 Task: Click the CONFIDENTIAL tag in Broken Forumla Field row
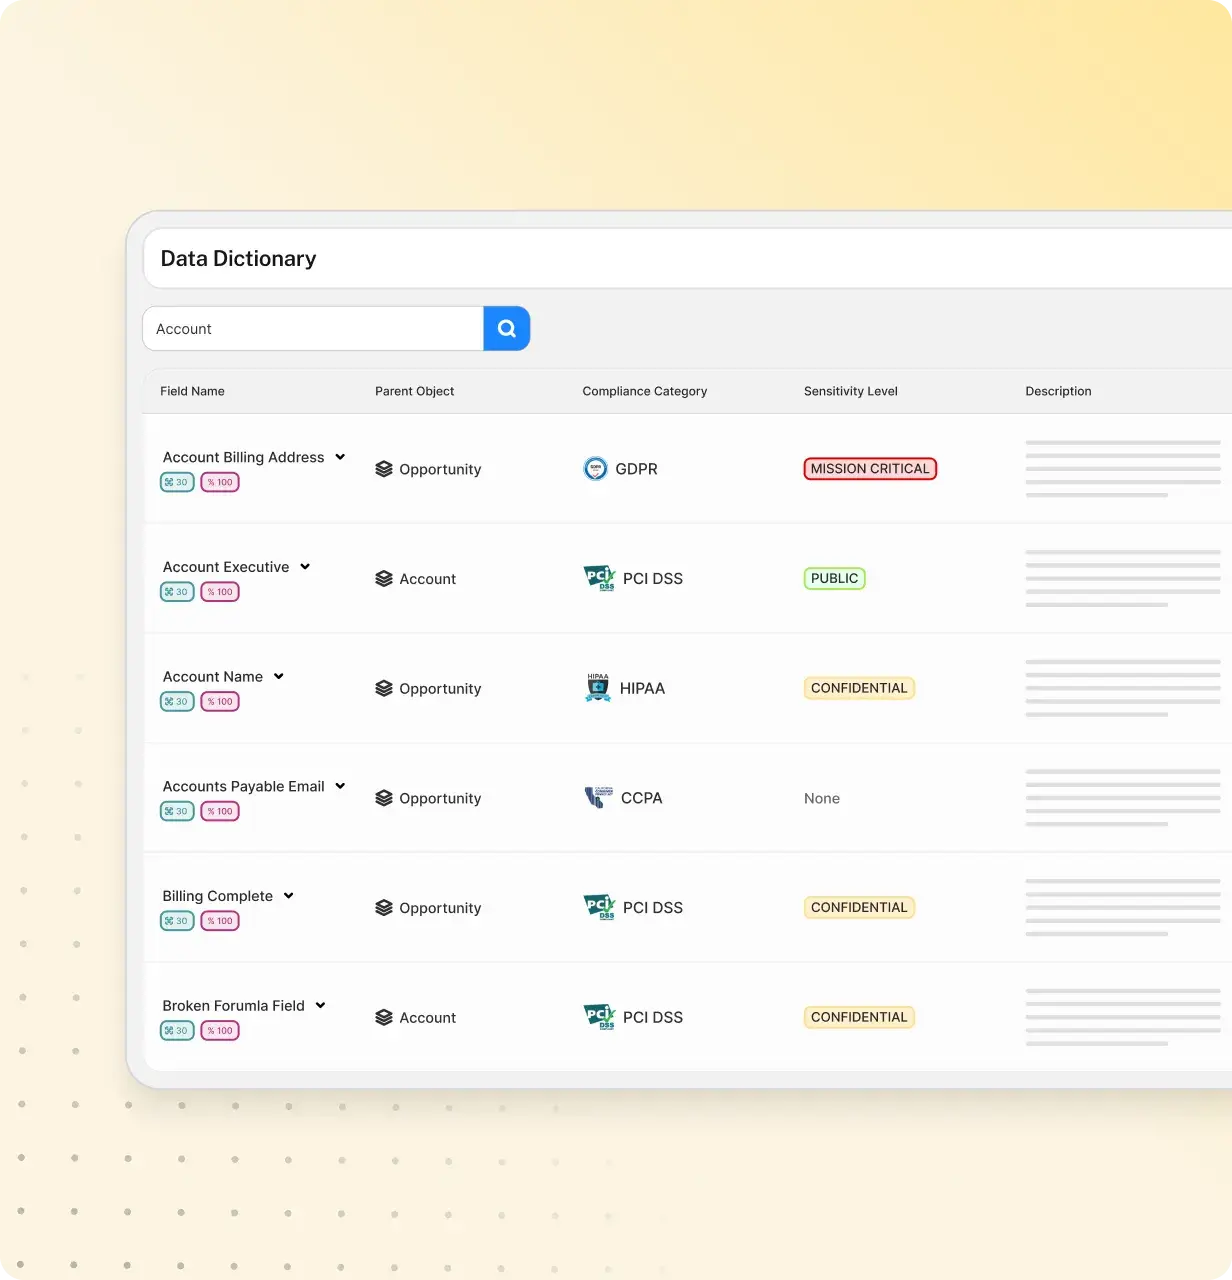click(x=859, y=1017)
